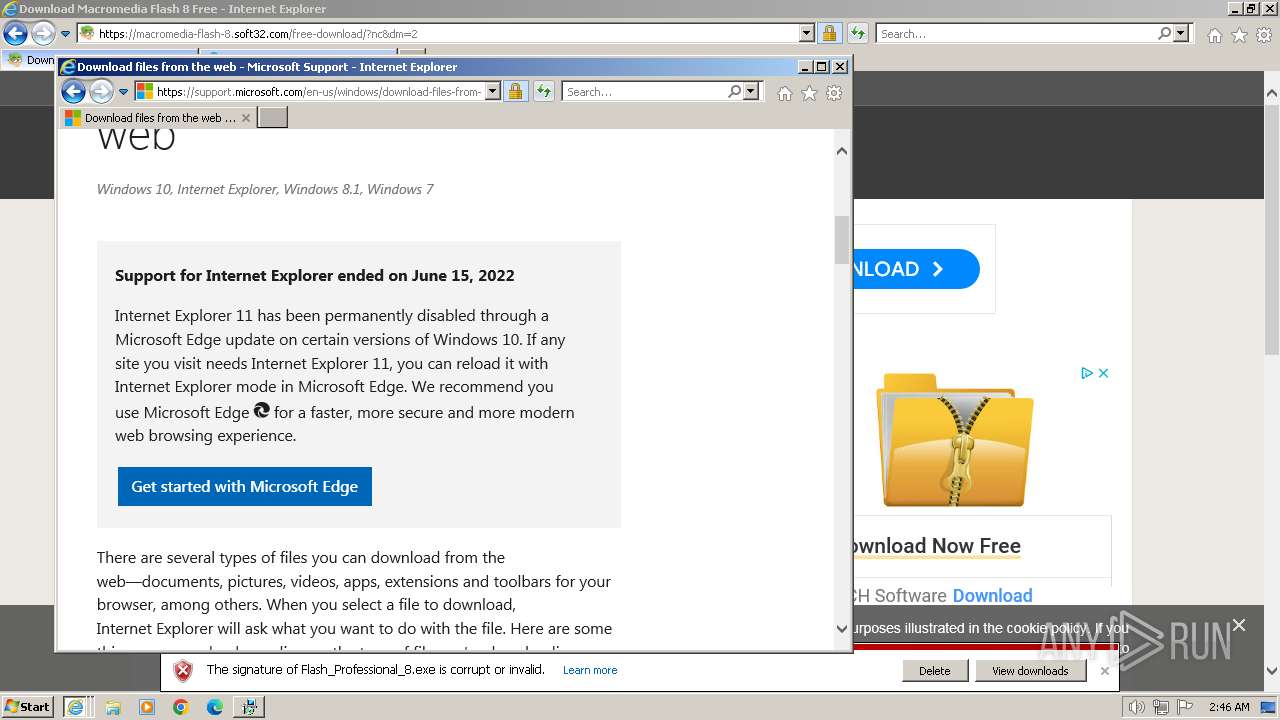
Task: Go forward in background soft32 window
Action: [43, 34]
